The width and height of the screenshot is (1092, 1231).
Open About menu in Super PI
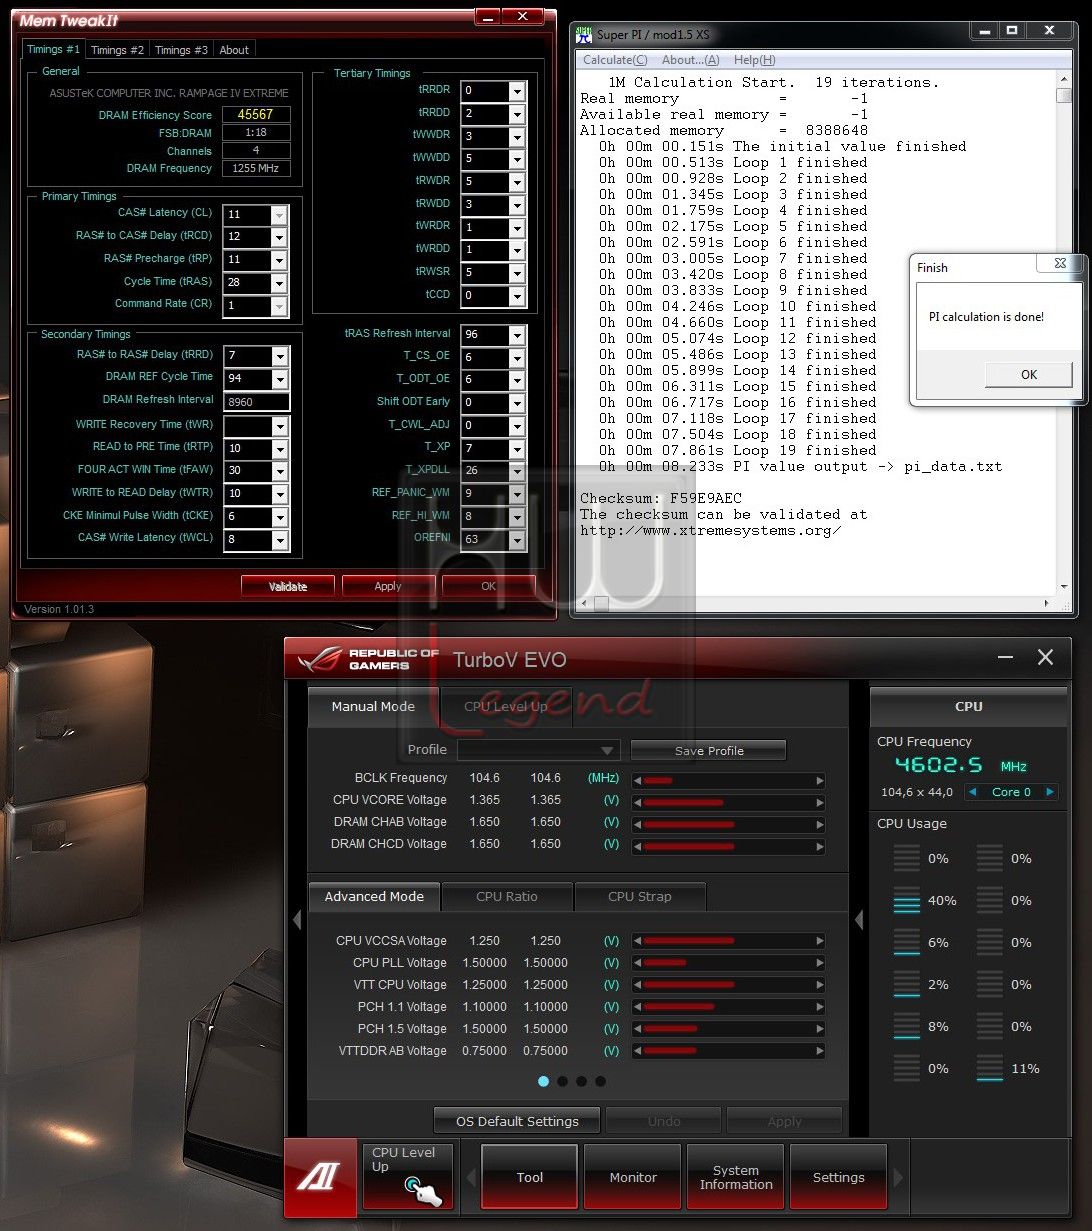click(690, 60)
